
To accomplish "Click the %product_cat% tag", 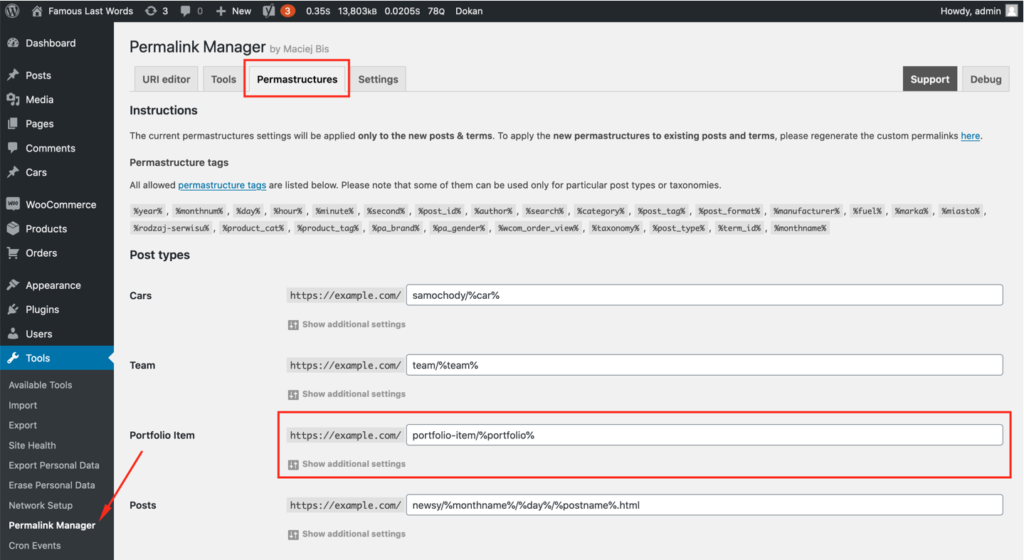I will point(253,228).
